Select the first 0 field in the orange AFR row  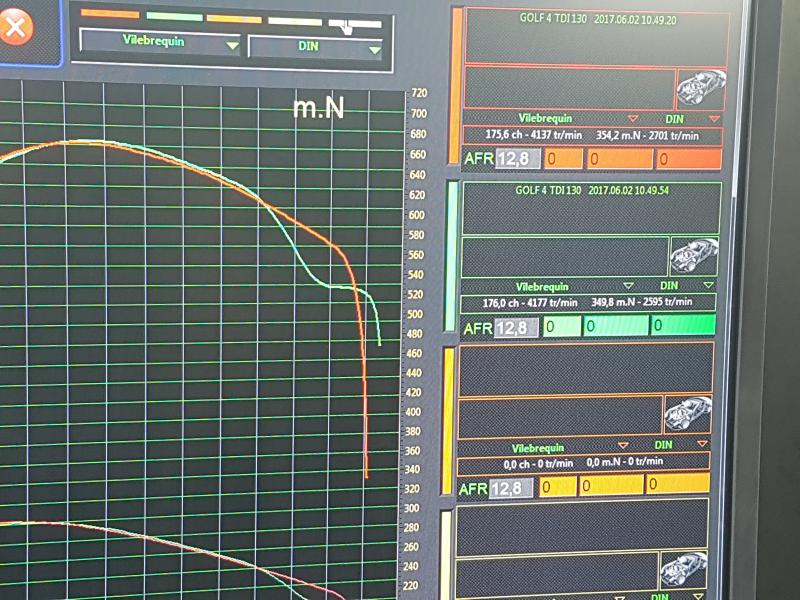[x=563, y=159]
